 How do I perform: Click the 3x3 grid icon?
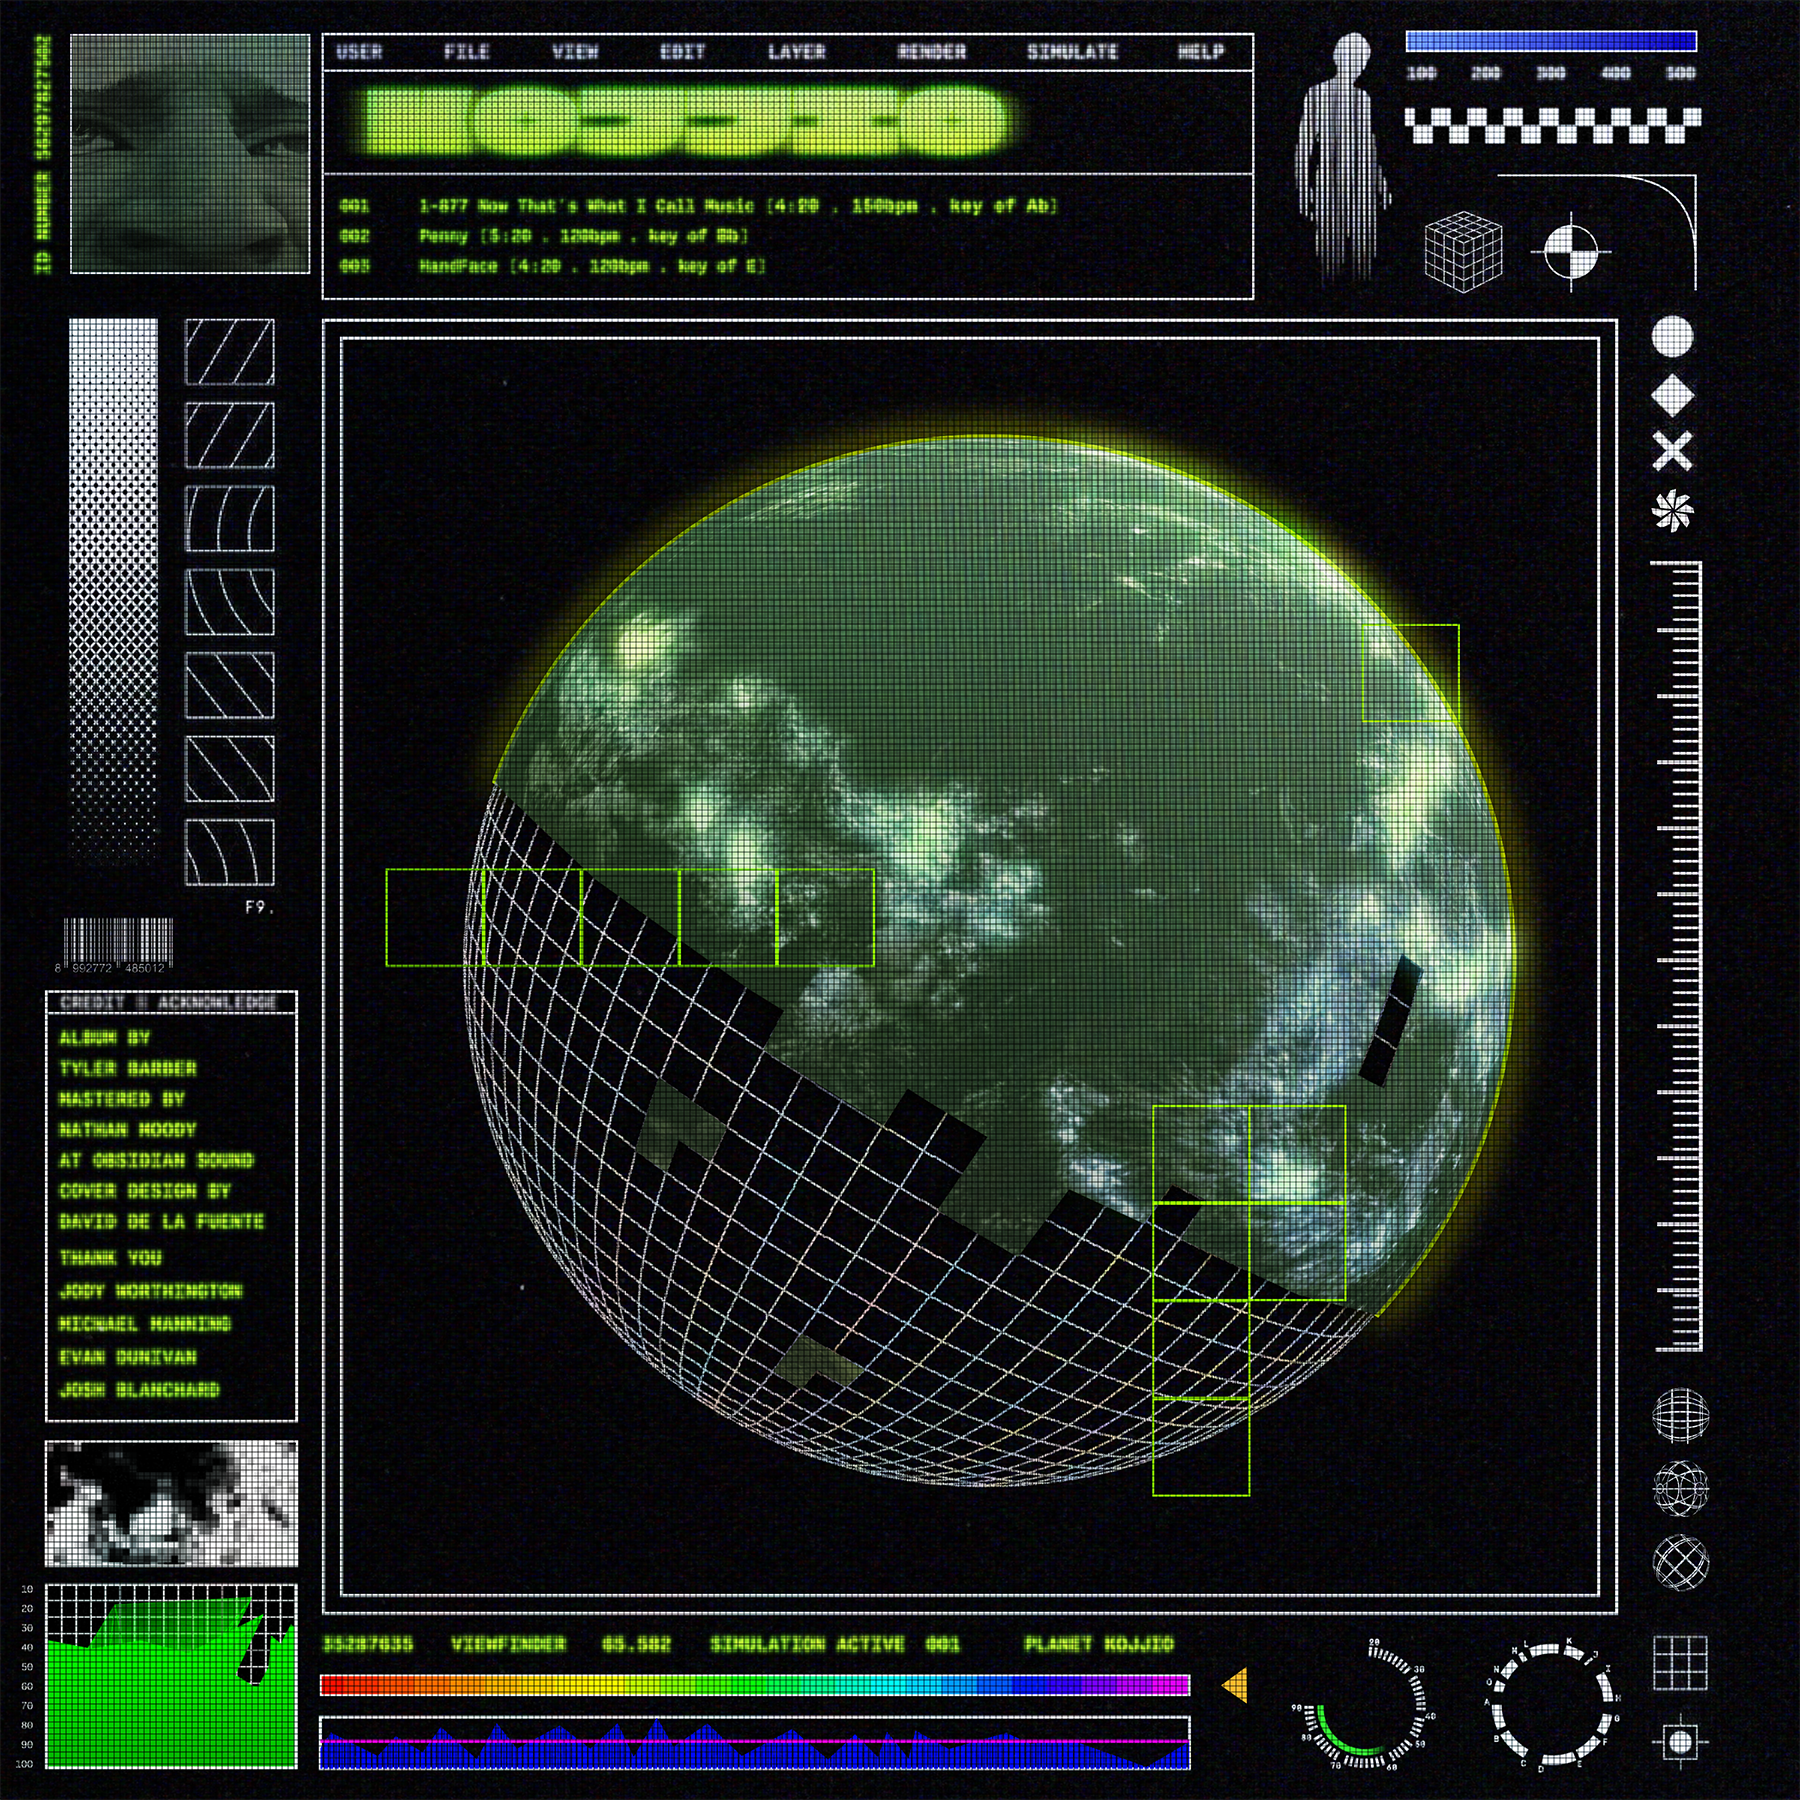[1680, 1663]
